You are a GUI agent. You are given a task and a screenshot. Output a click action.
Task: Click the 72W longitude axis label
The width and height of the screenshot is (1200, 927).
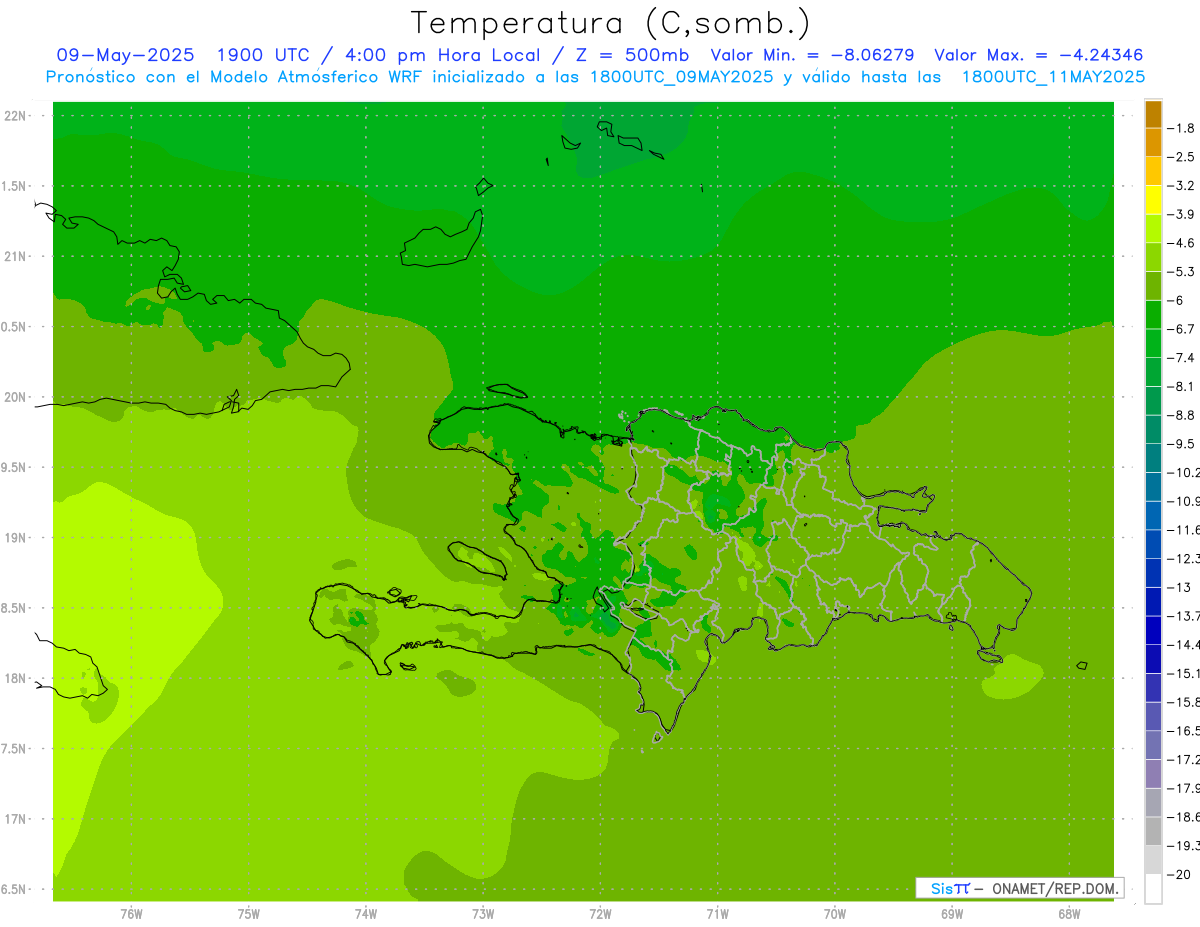[600, 914]
